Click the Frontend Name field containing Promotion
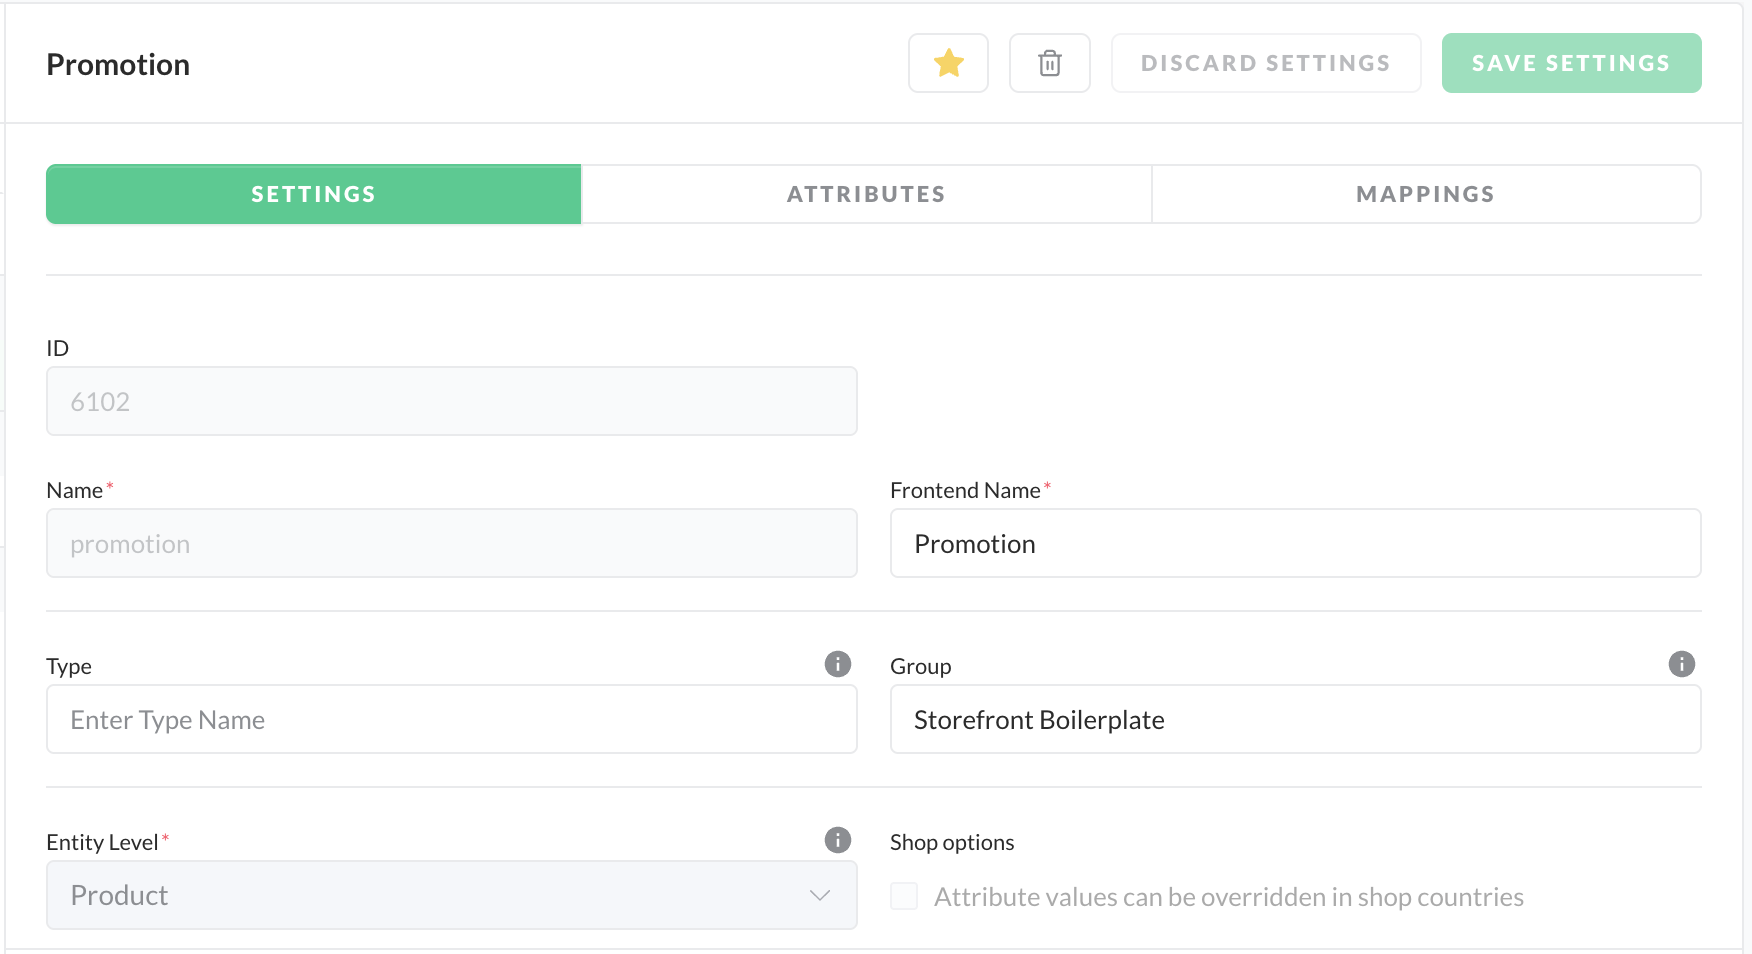Viewport: 1752px width, 954px height. 1295,544
